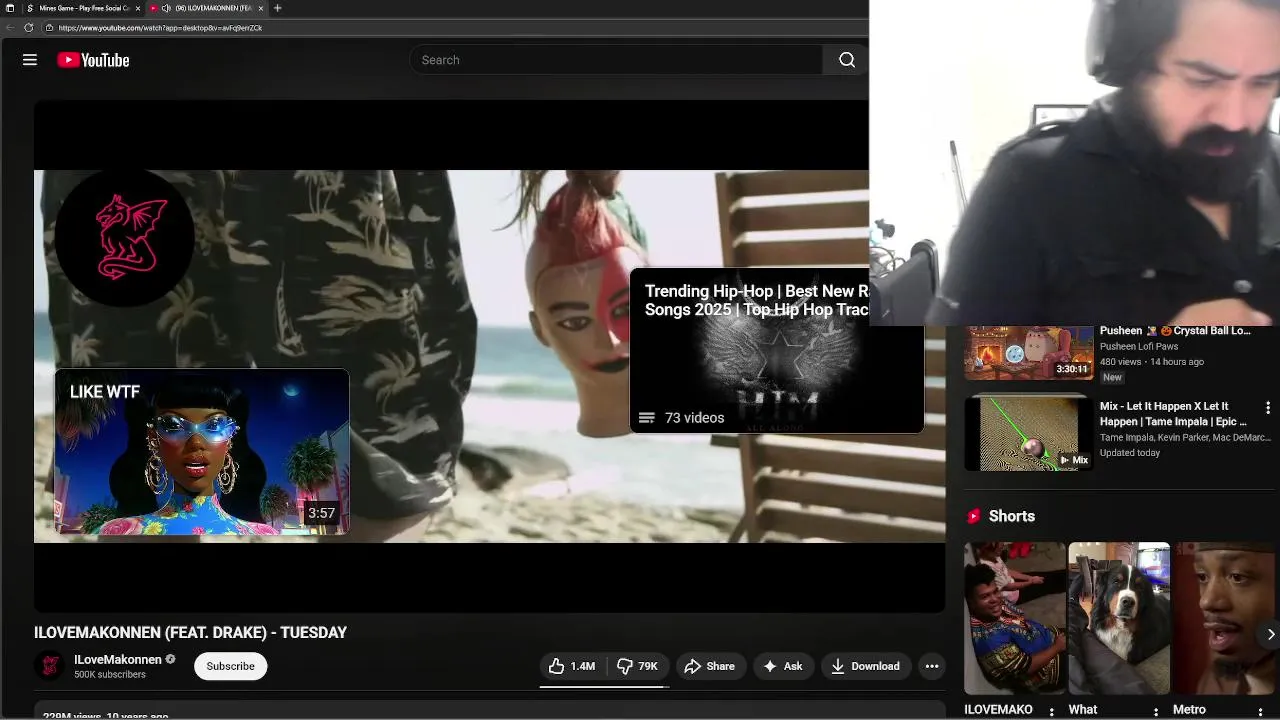
Task: Go to the YouTube home logo
Action: (93, 60)
